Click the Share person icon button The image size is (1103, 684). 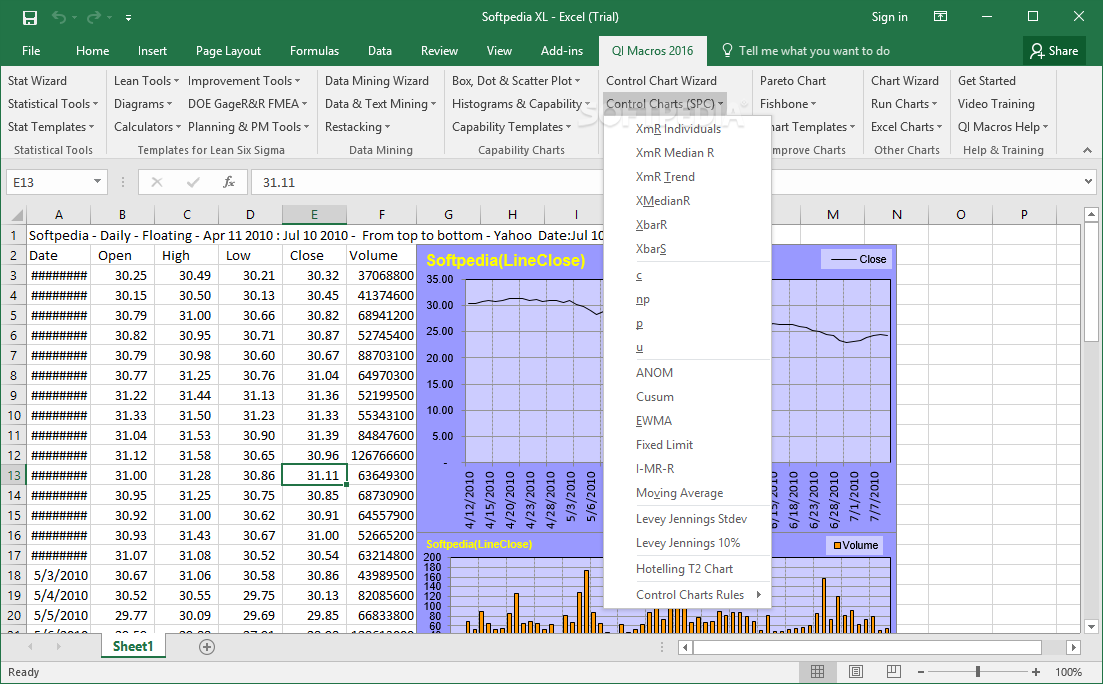(1054, 51)
